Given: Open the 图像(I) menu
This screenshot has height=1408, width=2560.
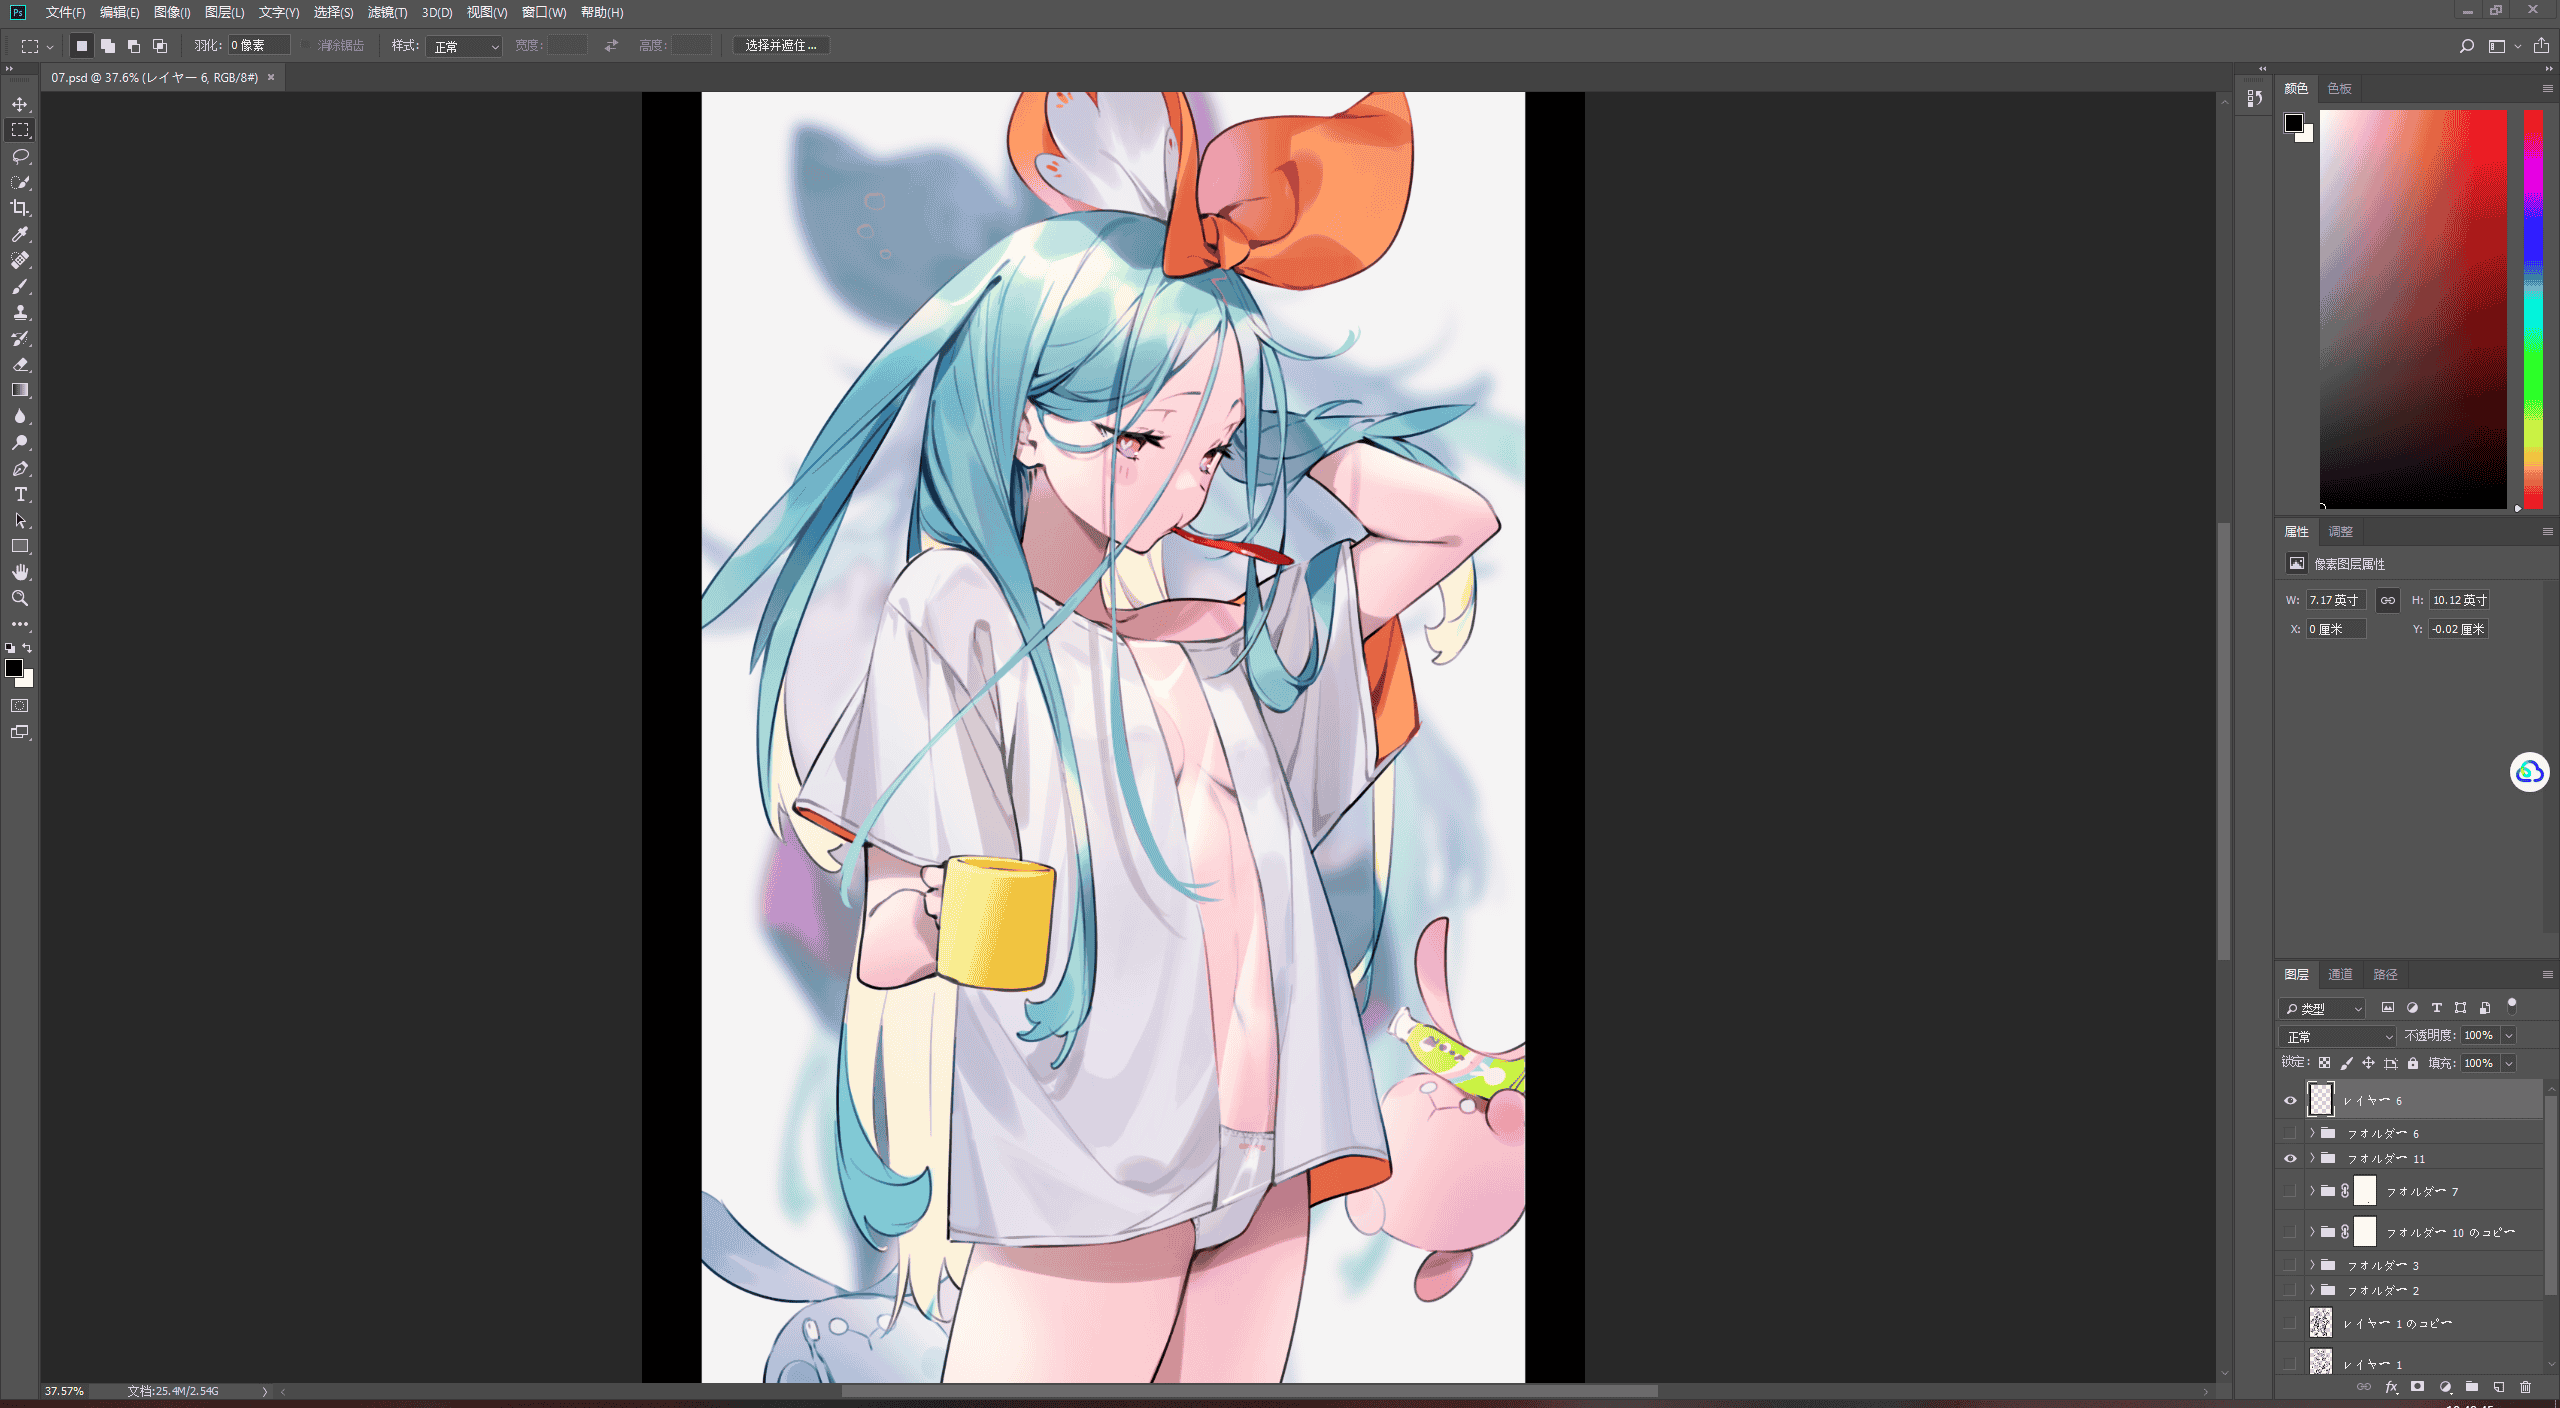Looking at the screenshot, I should pos(172,12).
